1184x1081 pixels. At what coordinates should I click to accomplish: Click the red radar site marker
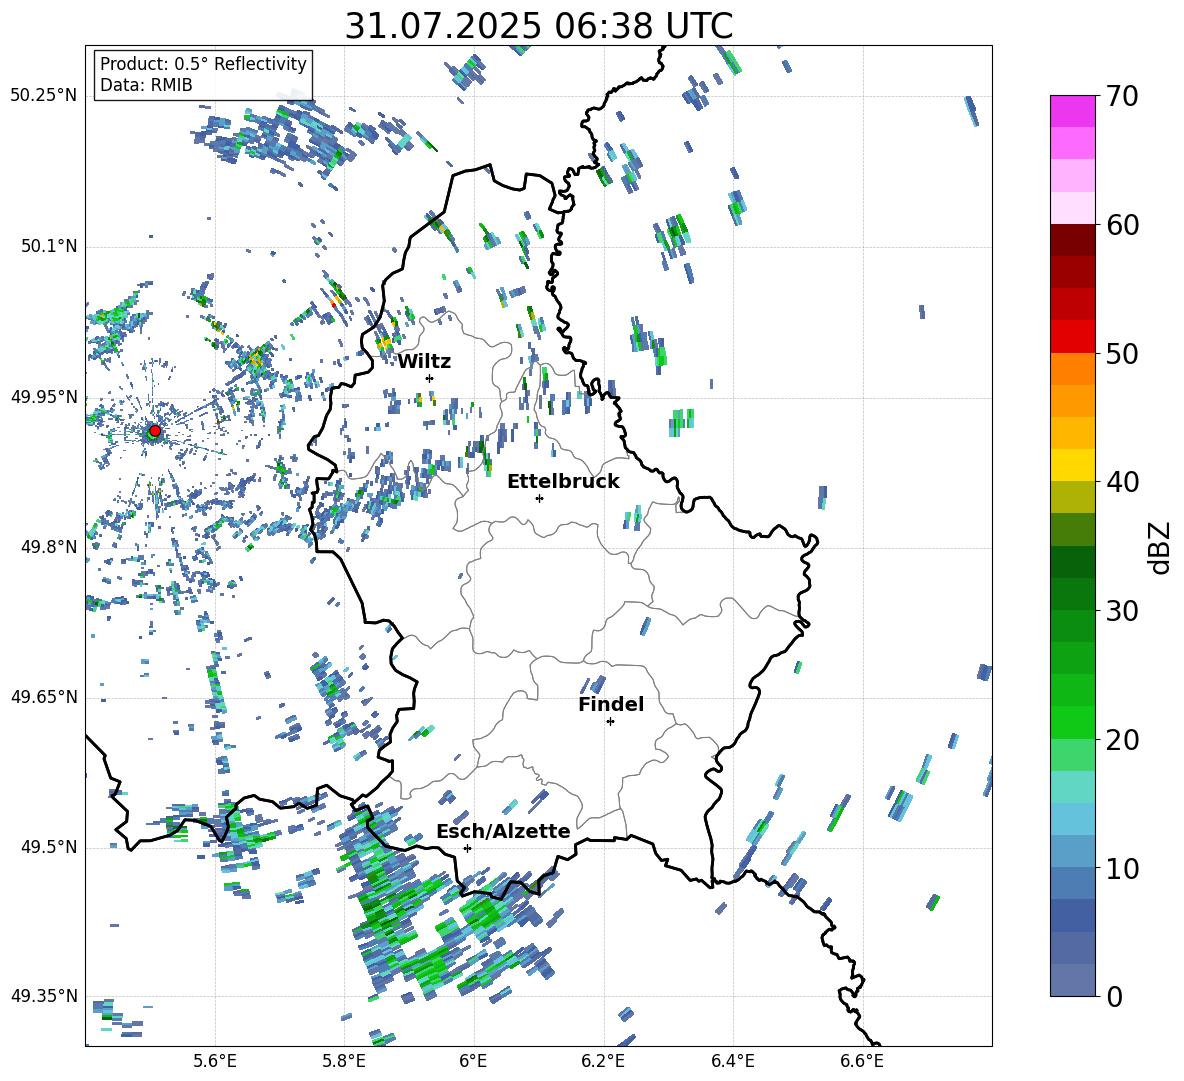click(155, 430)
